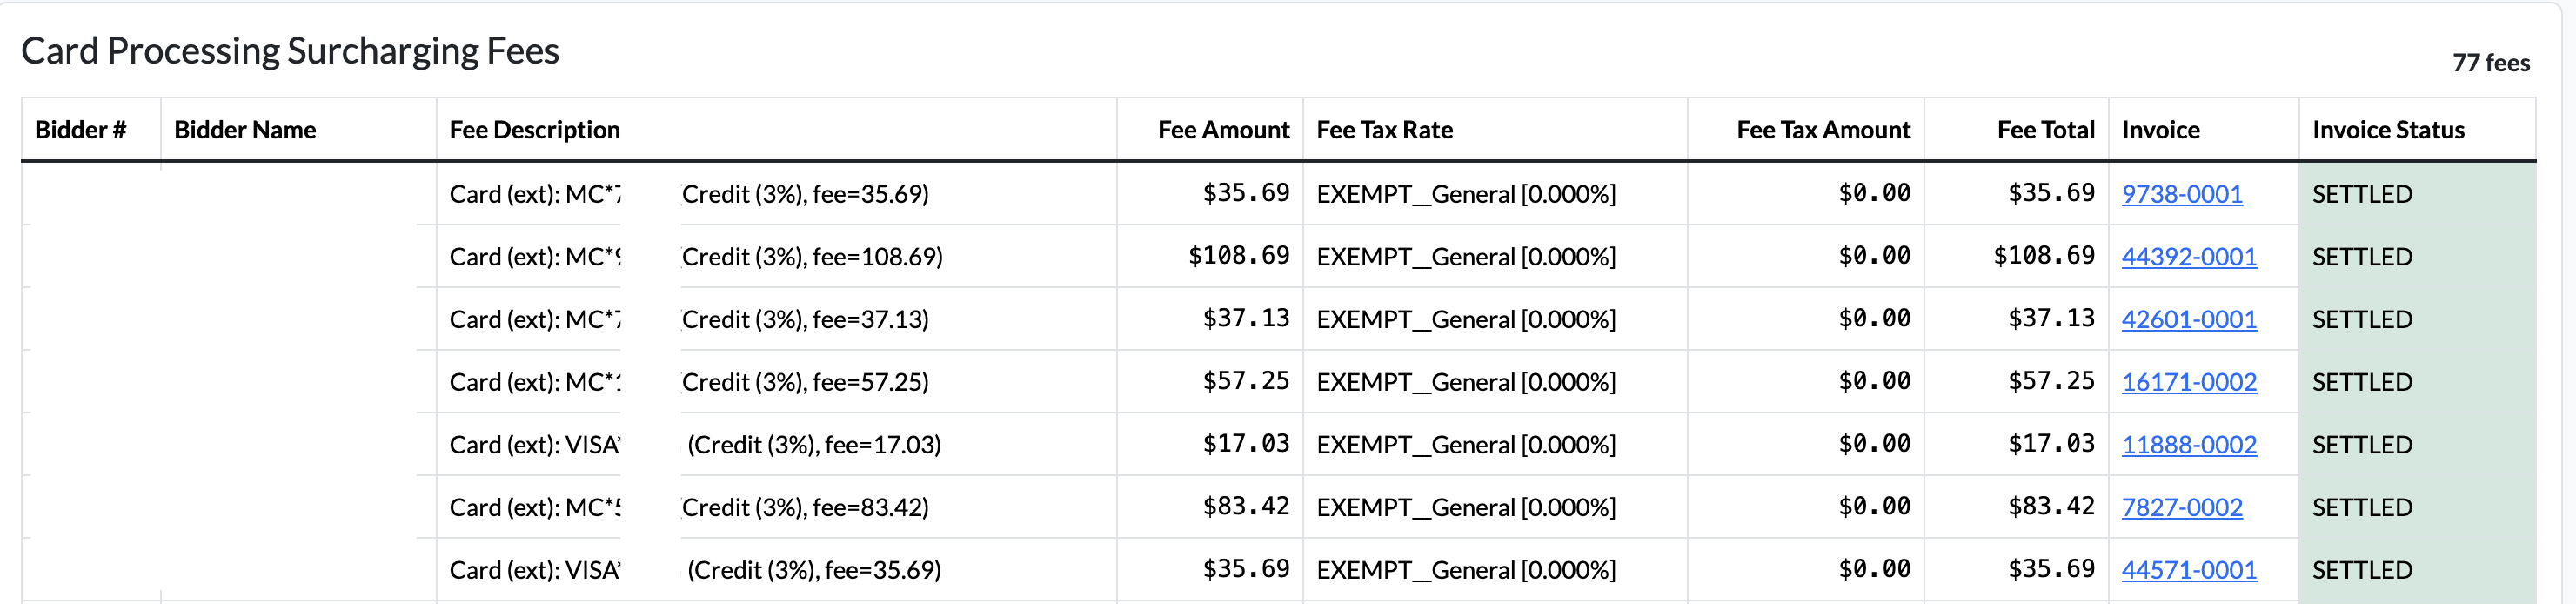Viewport: 2576px width, 604px height.
Task: Click the Fee Description column header
Action: click(x=534, y=130)
